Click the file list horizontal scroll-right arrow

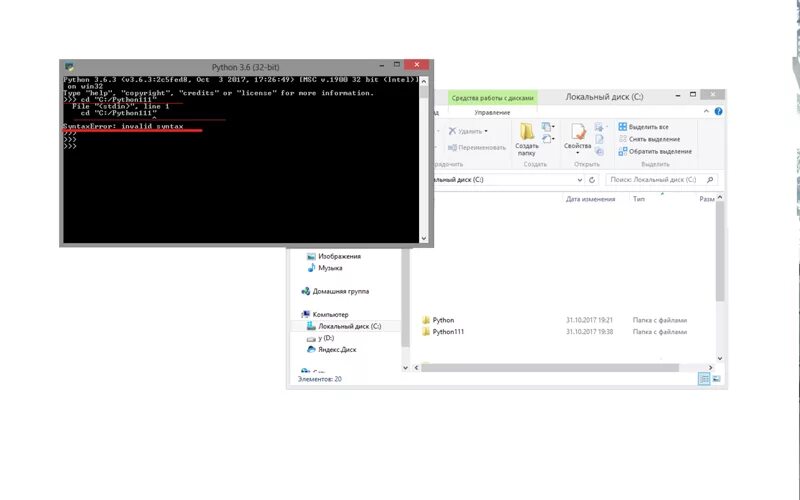tap(710, 367)
